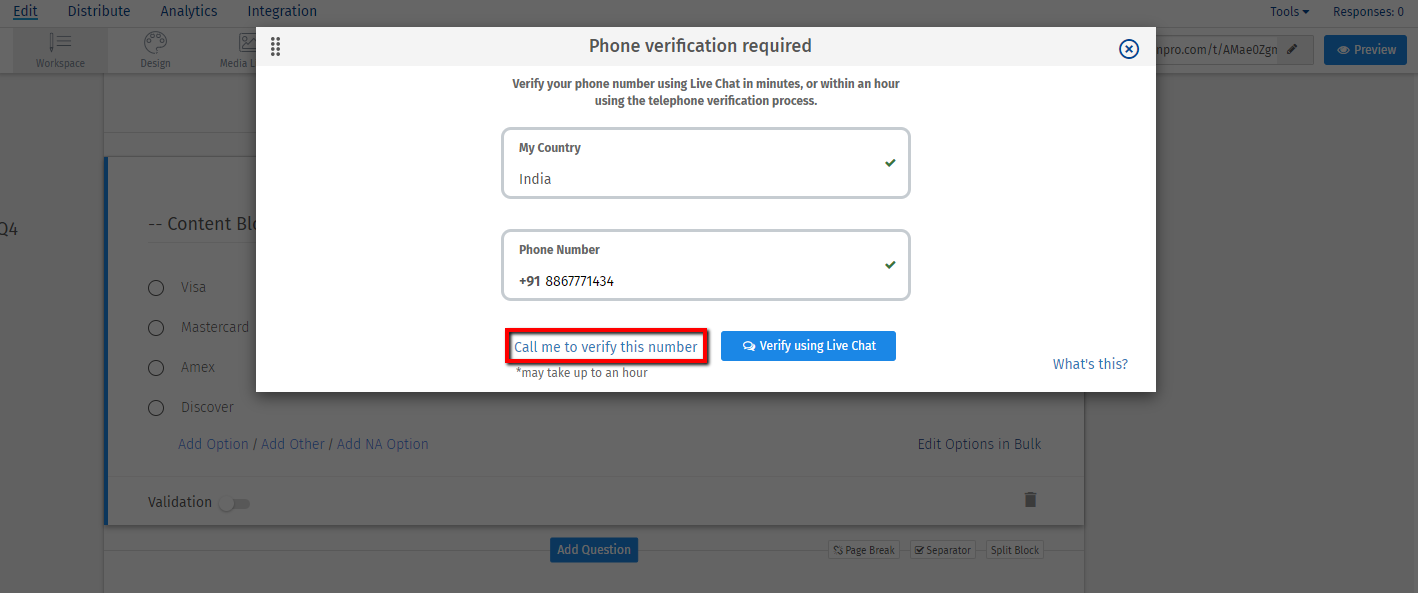Open the My Country selector
Image resolution: width=1418 pixels, height=593 pixels.
coord(705,162)
